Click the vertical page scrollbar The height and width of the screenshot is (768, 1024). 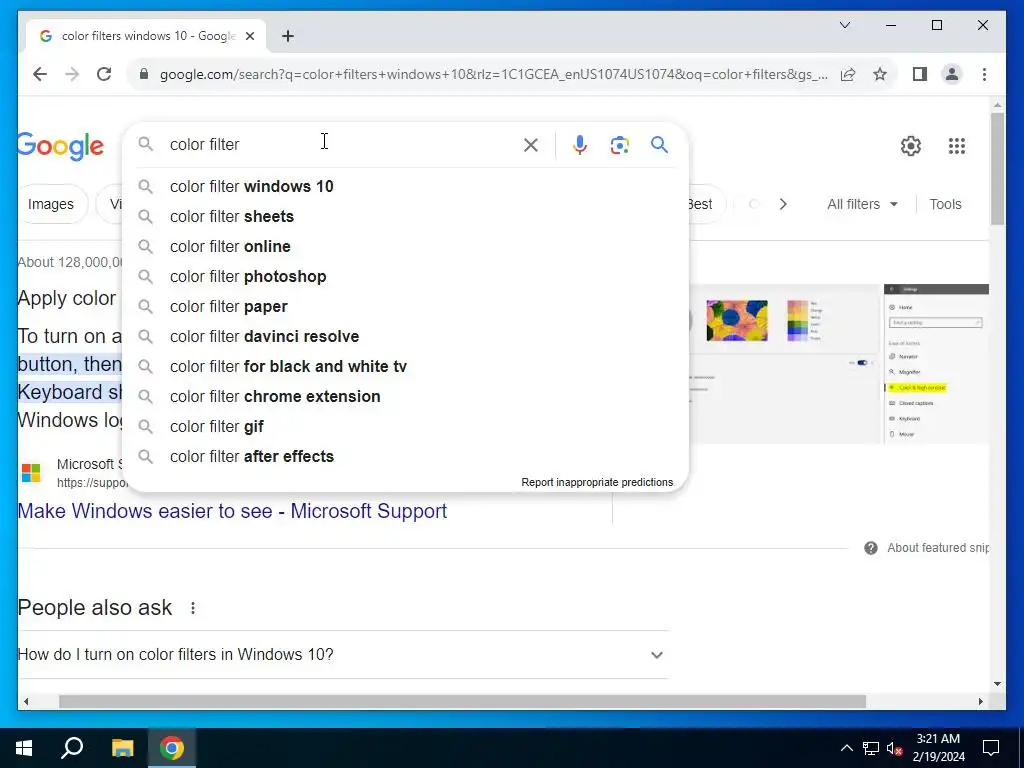[x=997, y=170]
